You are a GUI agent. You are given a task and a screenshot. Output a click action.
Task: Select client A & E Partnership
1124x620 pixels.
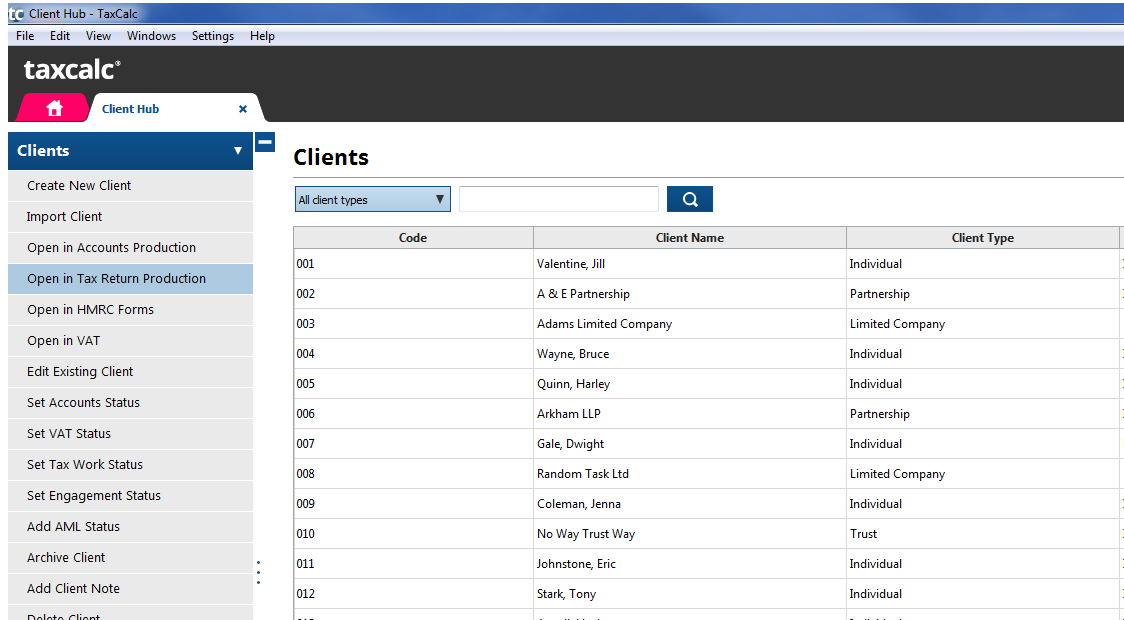coord(583,294)
